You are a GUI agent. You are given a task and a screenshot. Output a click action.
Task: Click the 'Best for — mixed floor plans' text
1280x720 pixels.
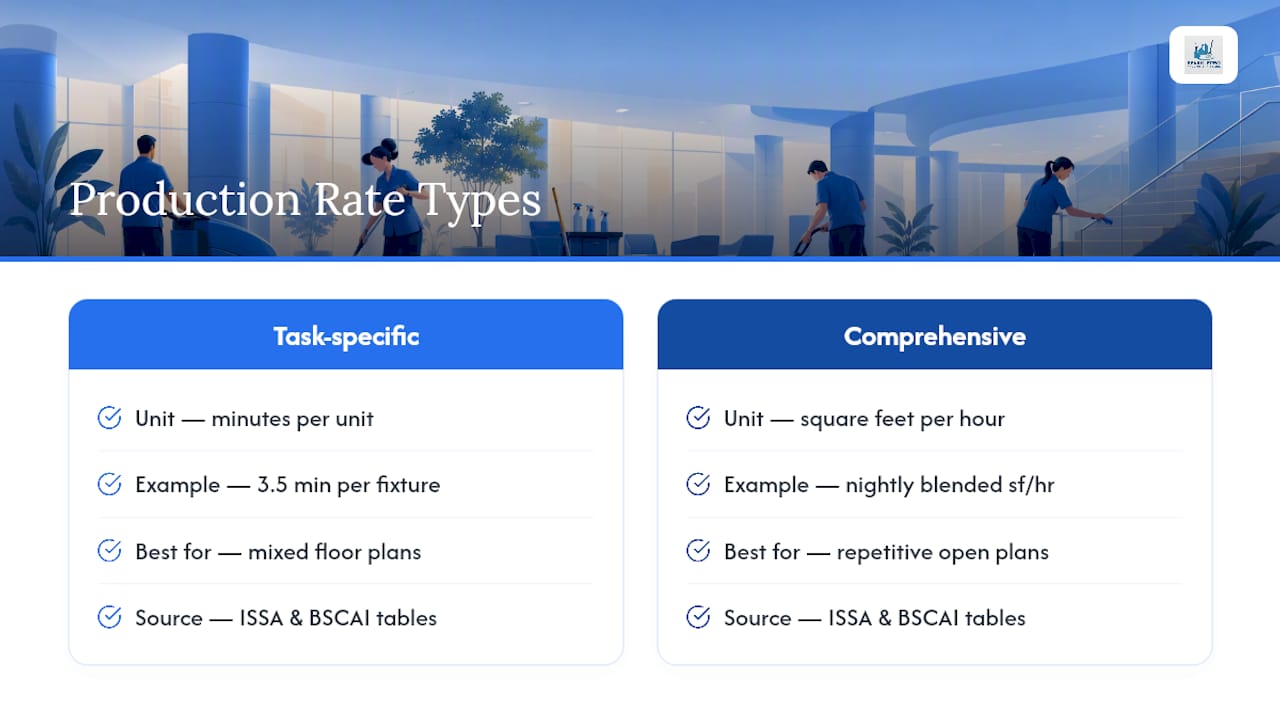pos(278,552)
